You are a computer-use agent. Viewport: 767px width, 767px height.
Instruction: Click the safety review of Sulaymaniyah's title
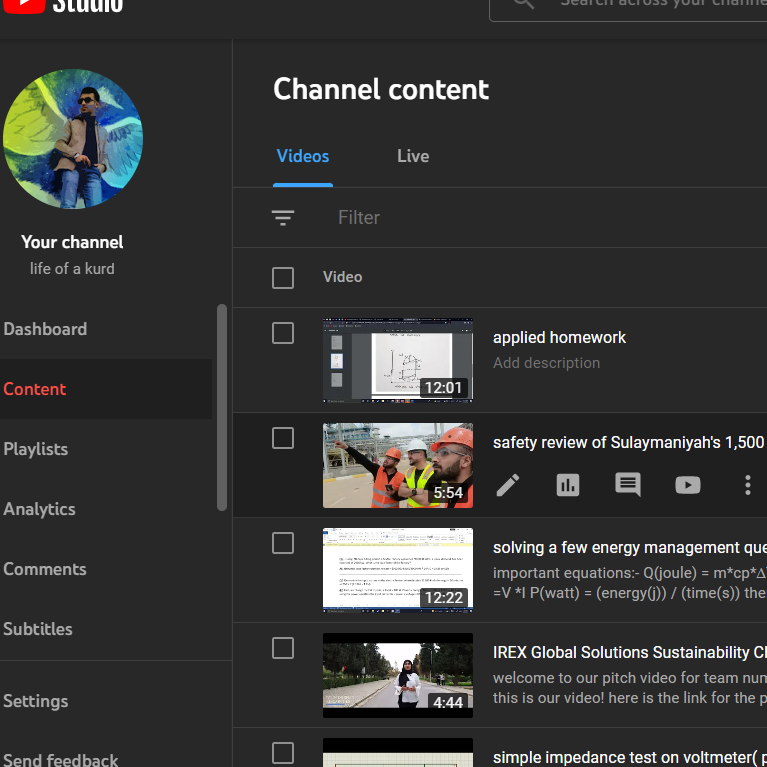coord(629,442)
